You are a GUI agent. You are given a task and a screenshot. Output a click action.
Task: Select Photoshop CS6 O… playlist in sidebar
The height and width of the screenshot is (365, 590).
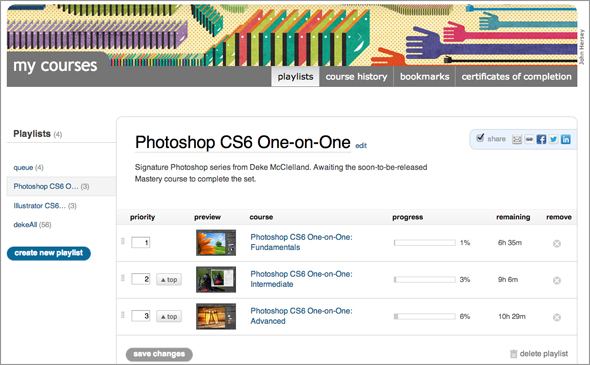pyautogui.click(x=46, y=186)
